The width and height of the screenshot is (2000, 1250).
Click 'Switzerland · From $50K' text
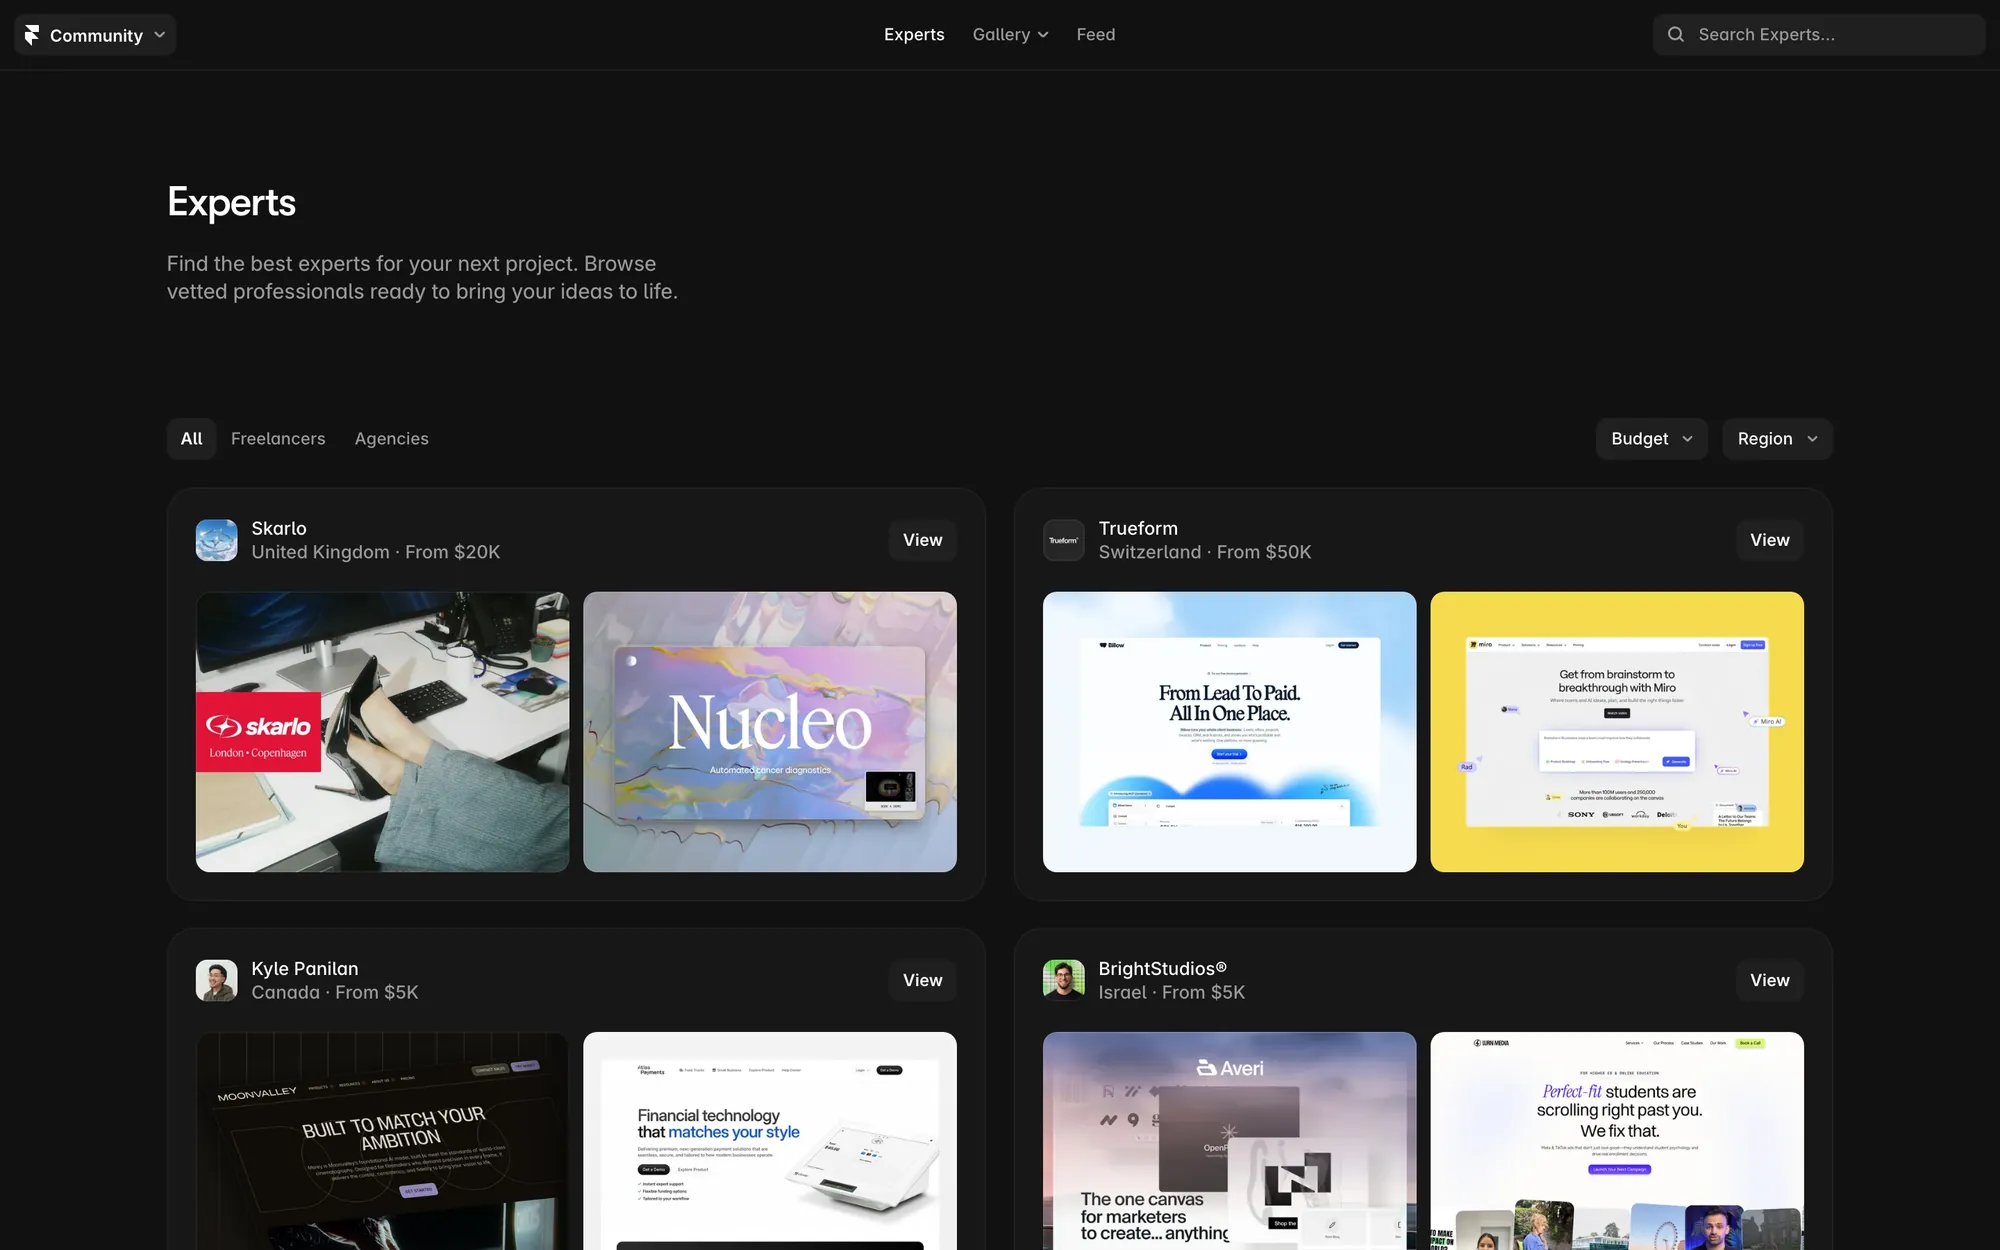point(1205,552)
